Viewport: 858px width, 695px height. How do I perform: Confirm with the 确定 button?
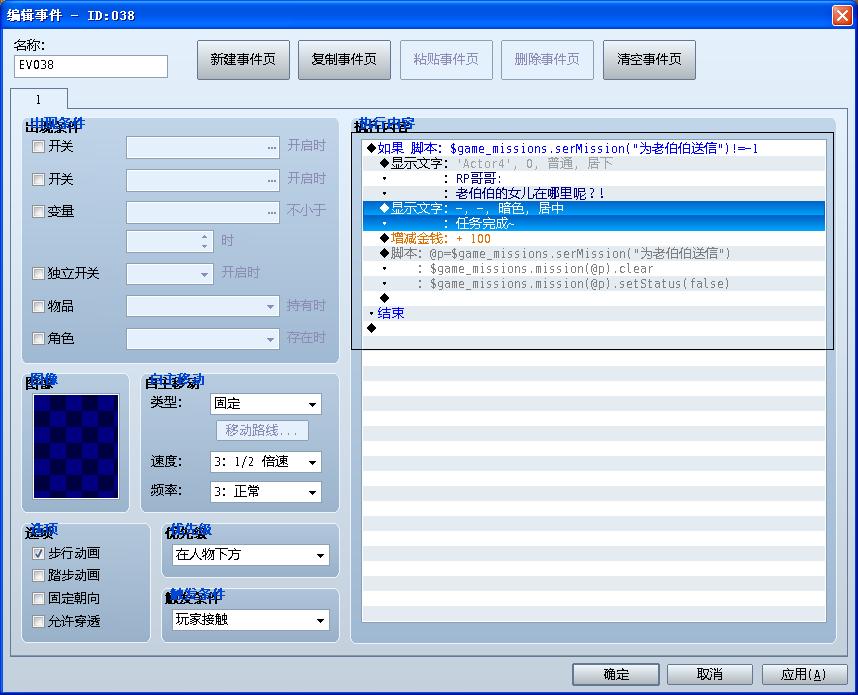coord(616,674)
